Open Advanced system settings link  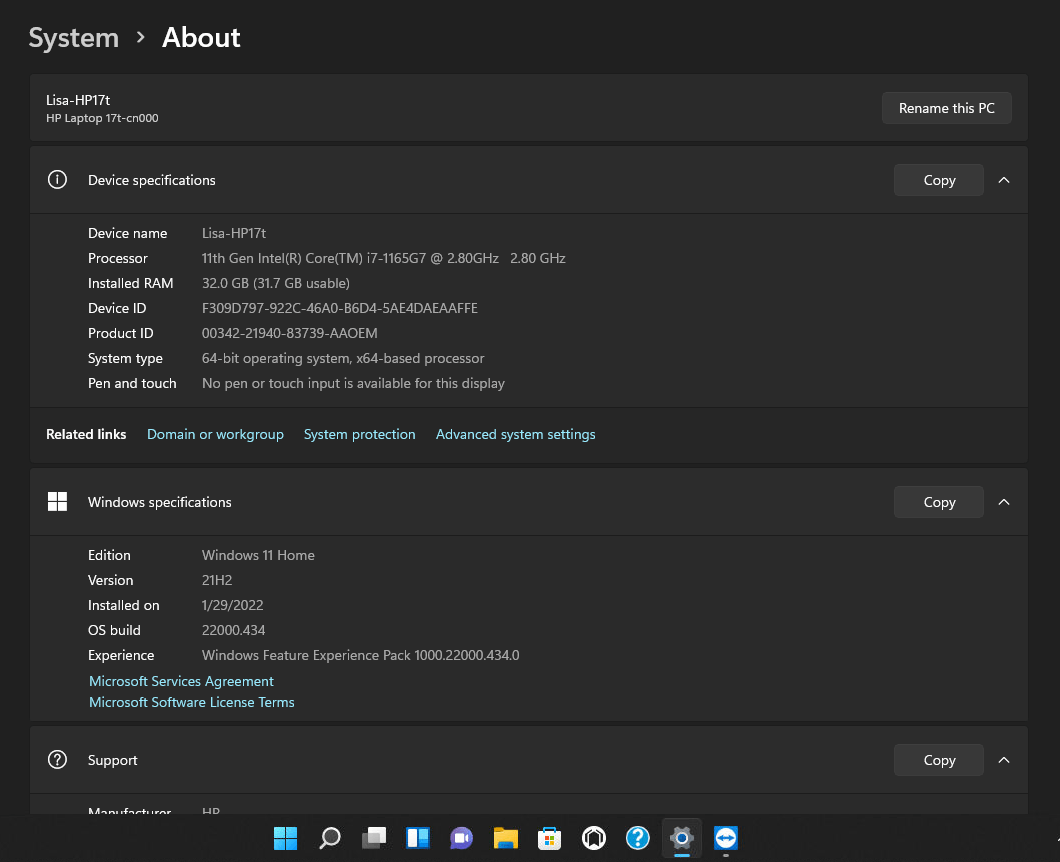(516, 434)
